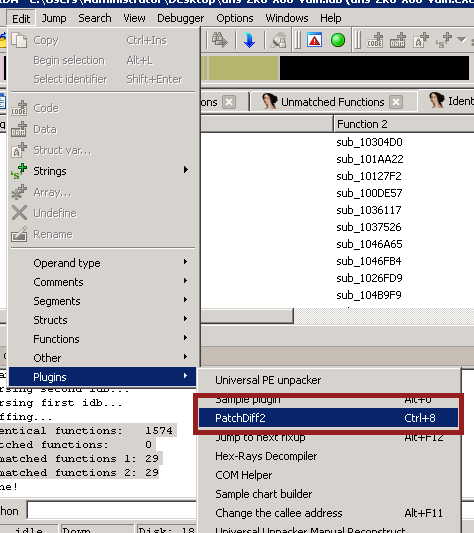Open the Help menu
This screenshot has height=533, width=474.
coord(331,18)
